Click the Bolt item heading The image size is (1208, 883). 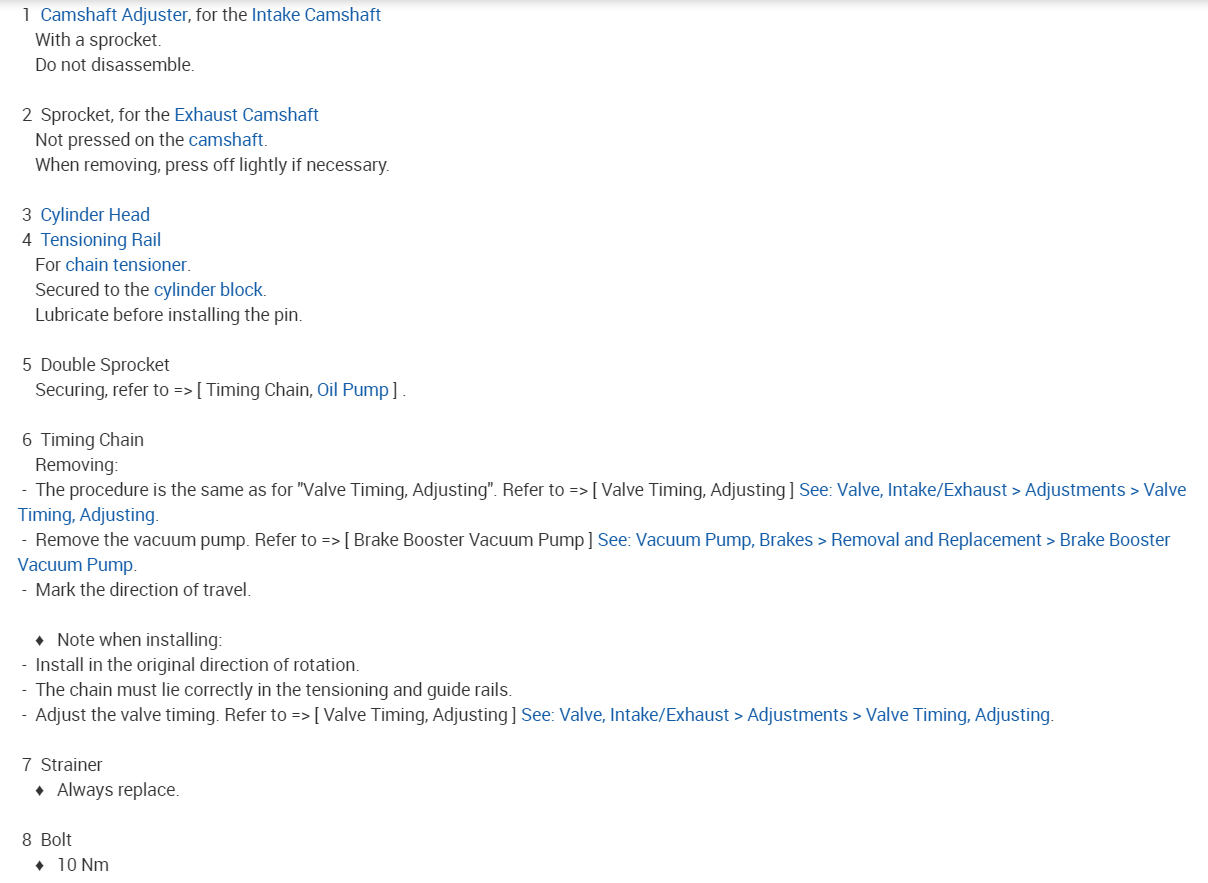(56, 840)
